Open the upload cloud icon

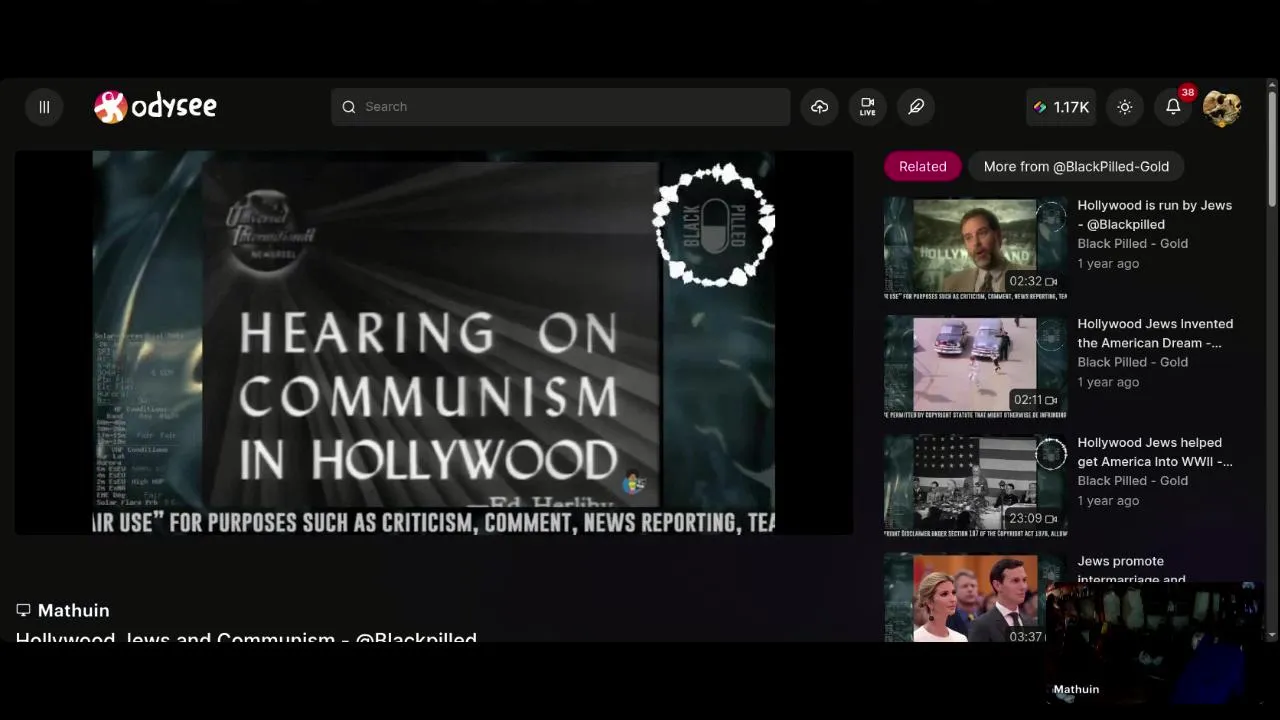click(820, 107)
